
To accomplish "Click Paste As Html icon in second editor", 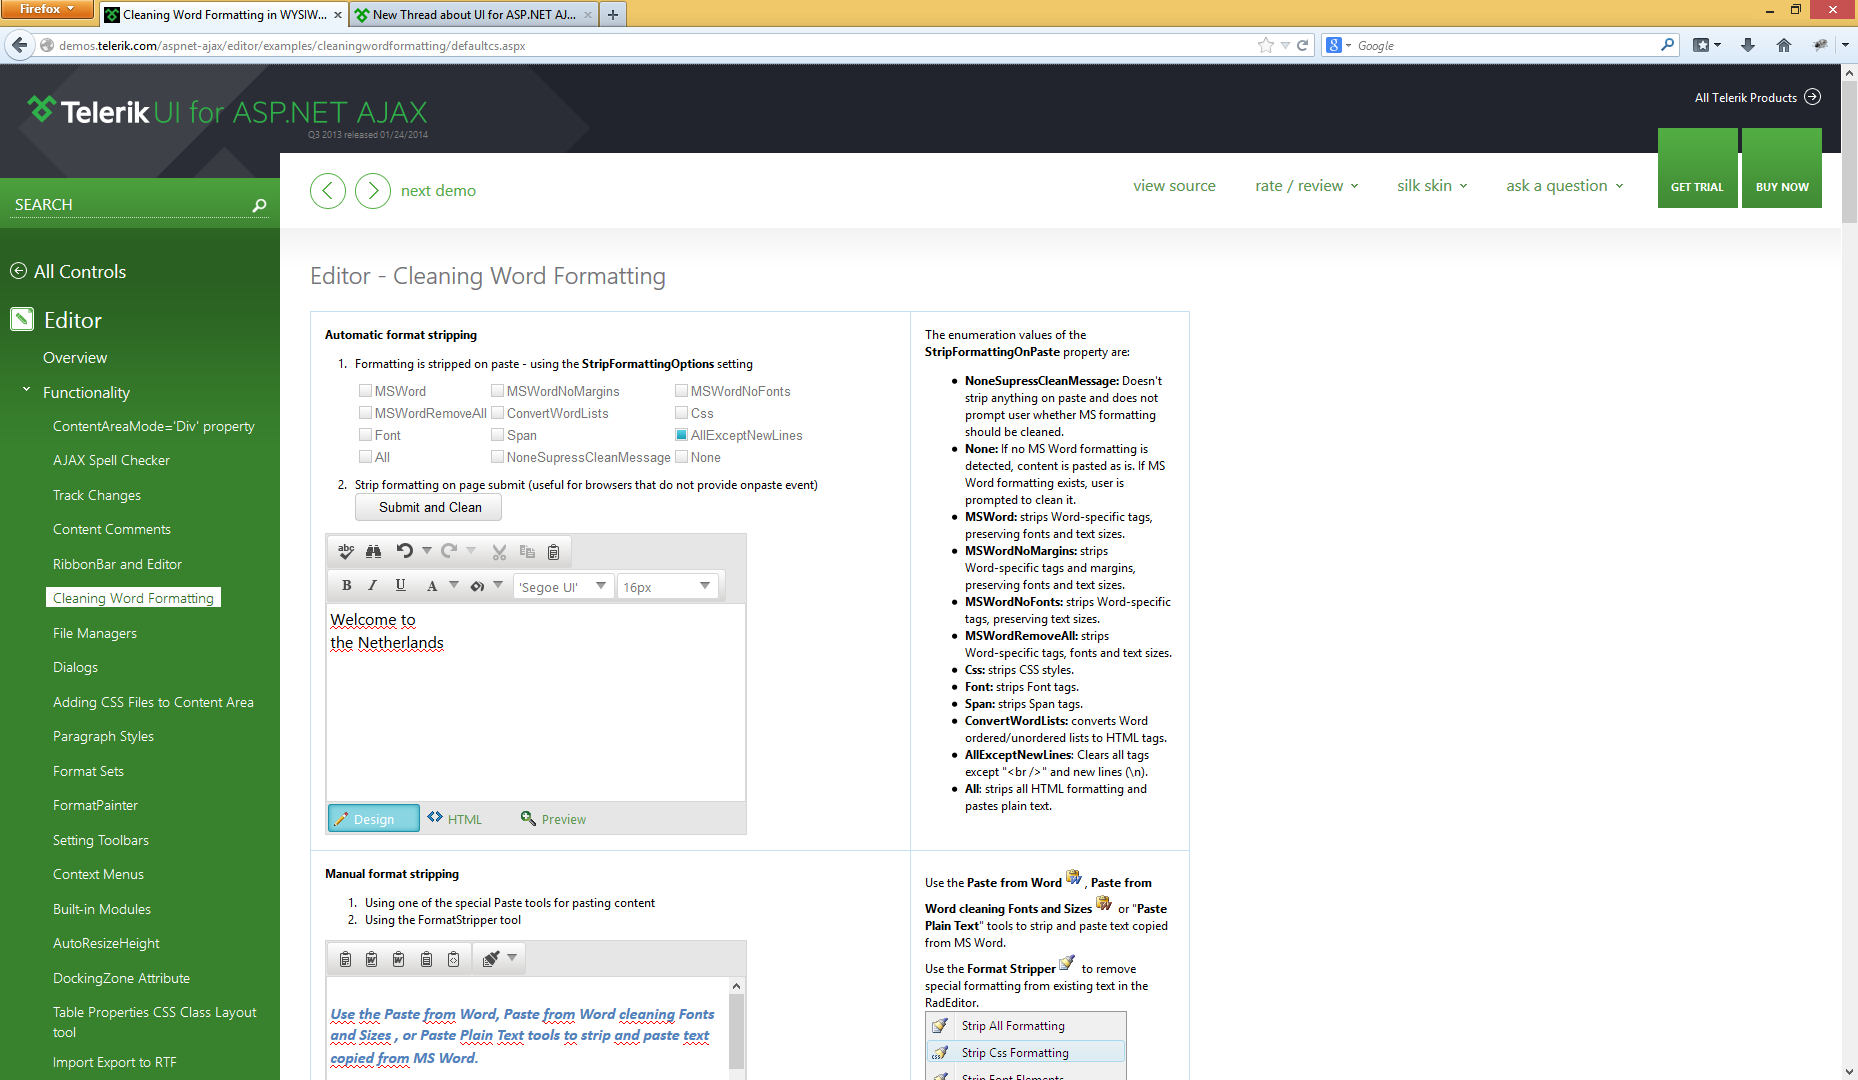I will (x=453, y=959).
